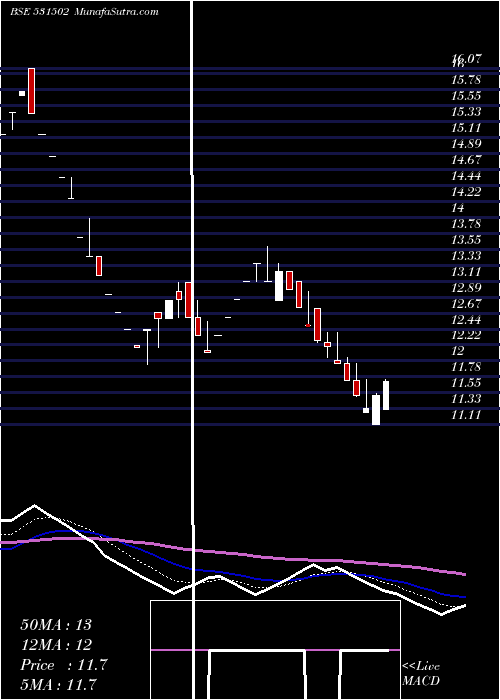Click the 11.78 price axis label
Image resolution: width=500 pixels, height=700 pixels.
[x=466, y=367]
